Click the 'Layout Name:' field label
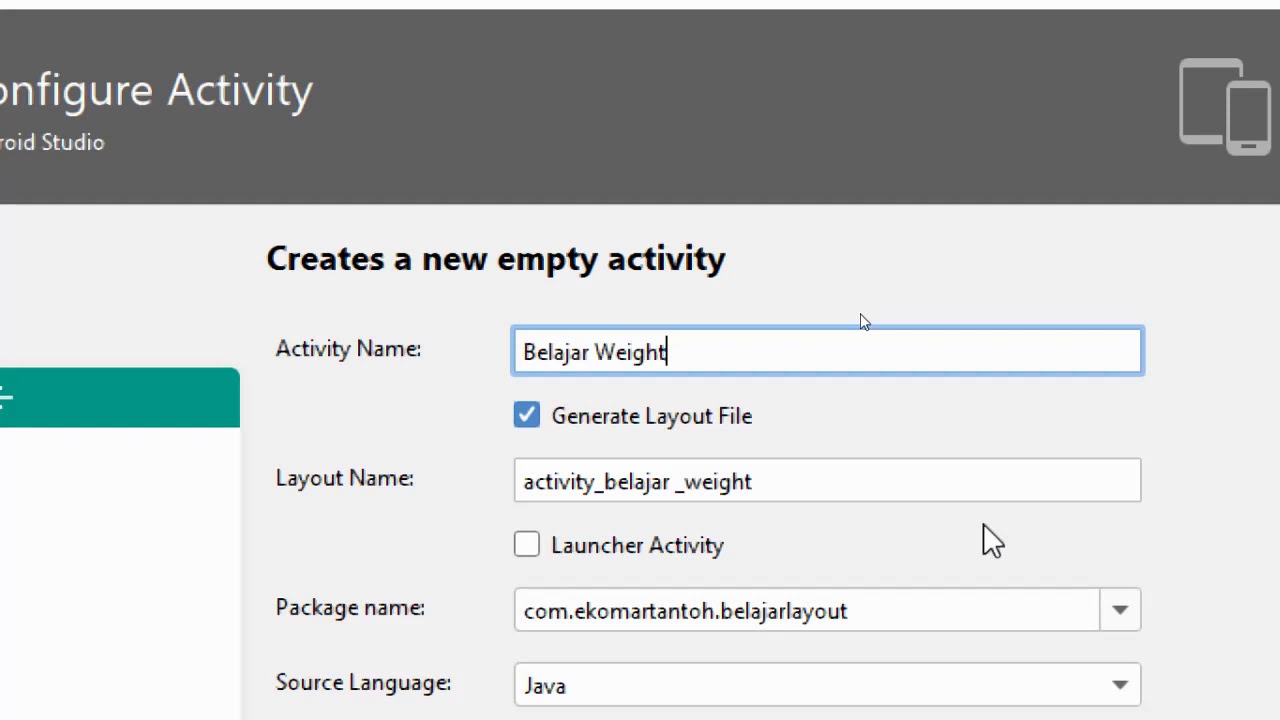 [x=344, y=478]
